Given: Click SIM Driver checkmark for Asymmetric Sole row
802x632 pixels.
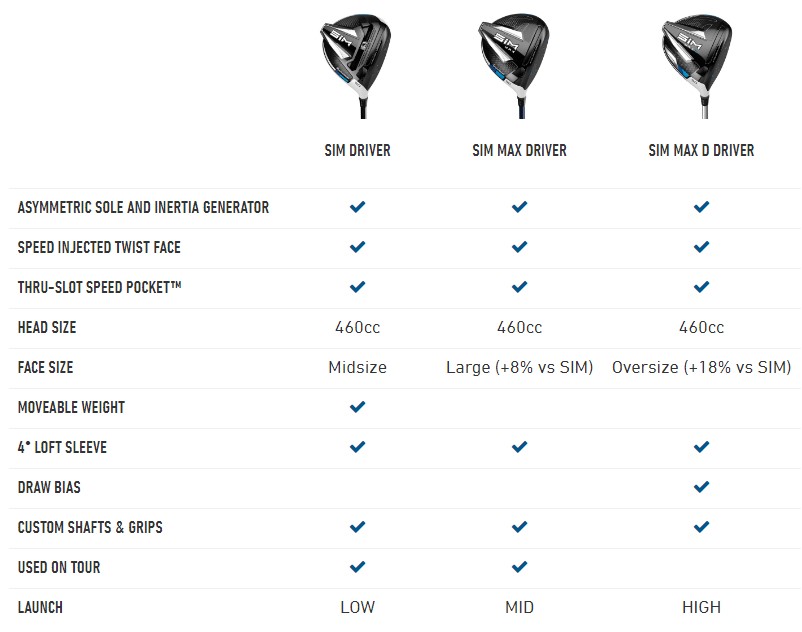Looking at the screenshot, I should (358, 207).
